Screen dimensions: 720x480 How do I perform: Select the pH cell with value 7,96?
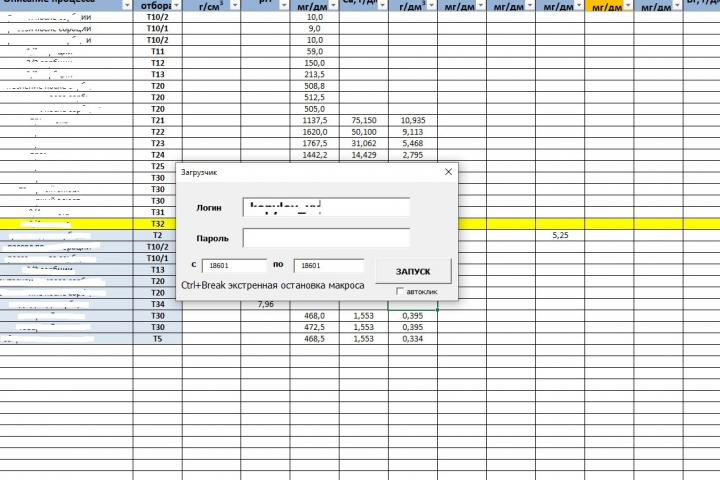coord(265,305)
